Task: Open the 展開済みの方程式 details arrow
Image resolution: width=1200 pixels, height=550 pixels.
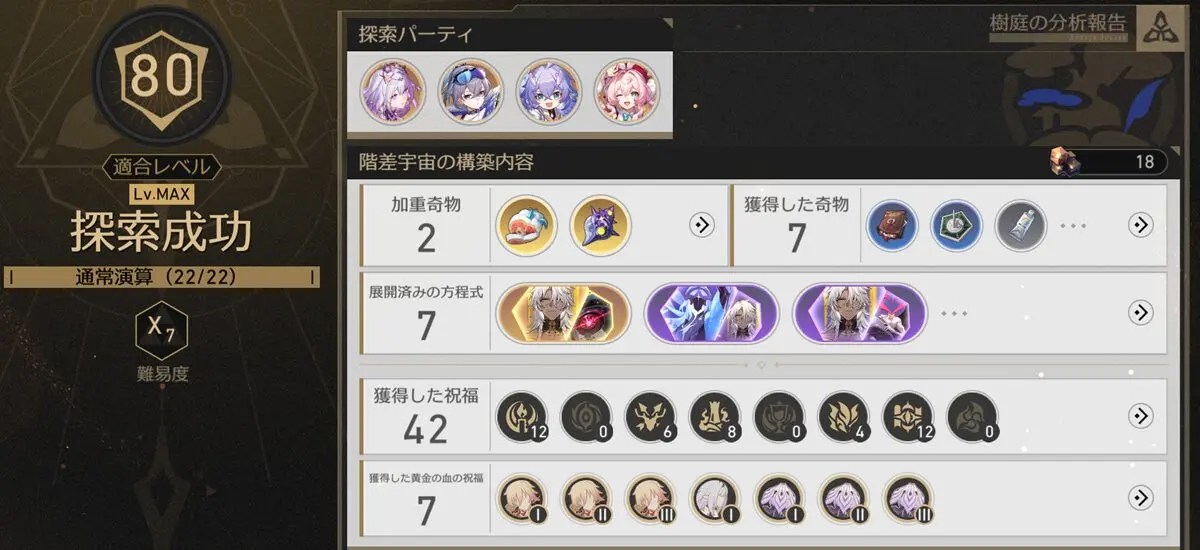Action: click(1141, 313)
